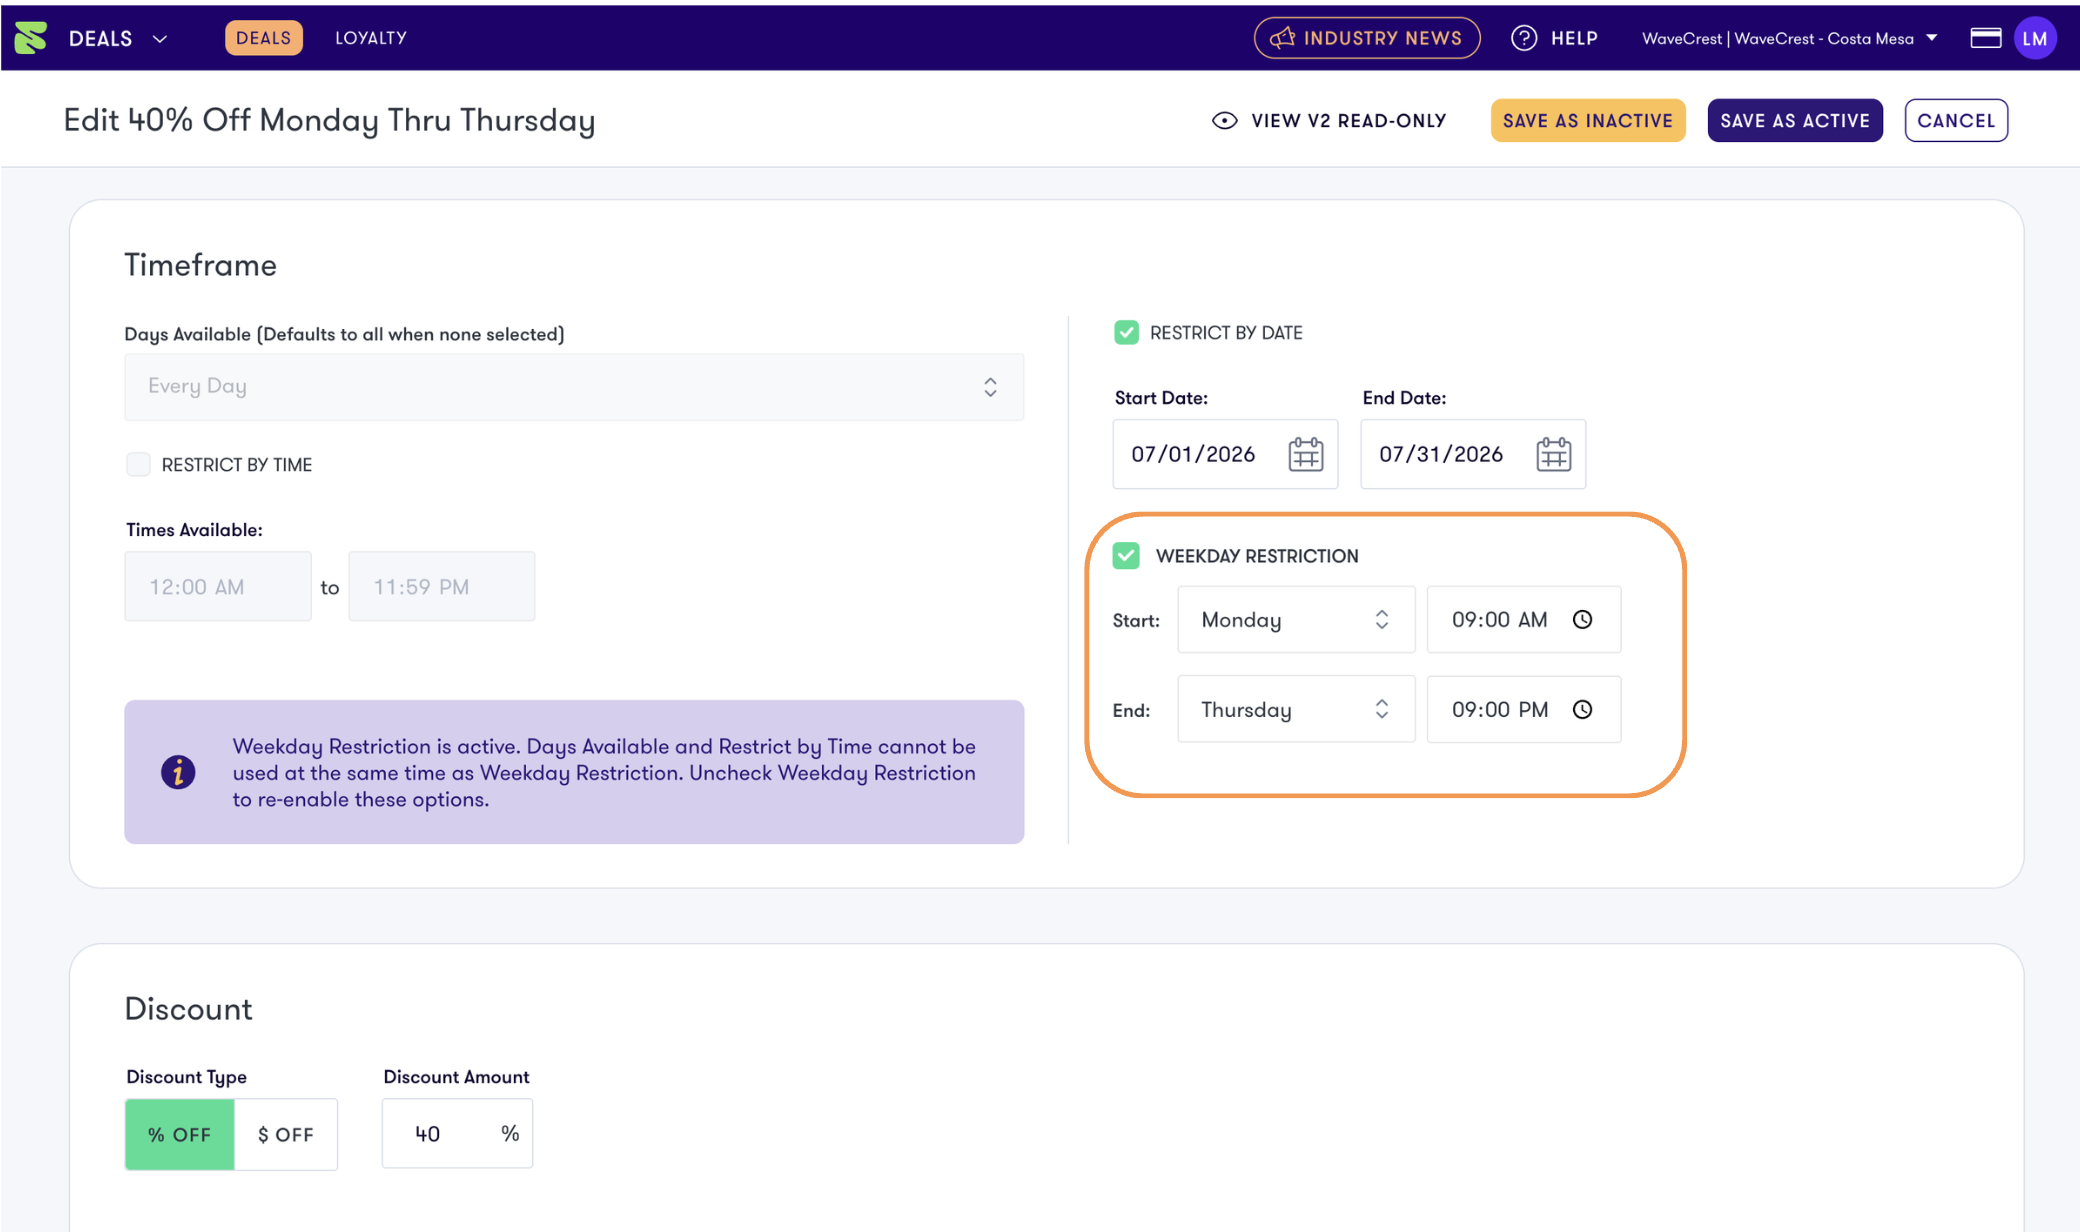Open the Thursday end day dropdown
The height and width of the screenshot is (1232, 2080).
coord(1296,709)
